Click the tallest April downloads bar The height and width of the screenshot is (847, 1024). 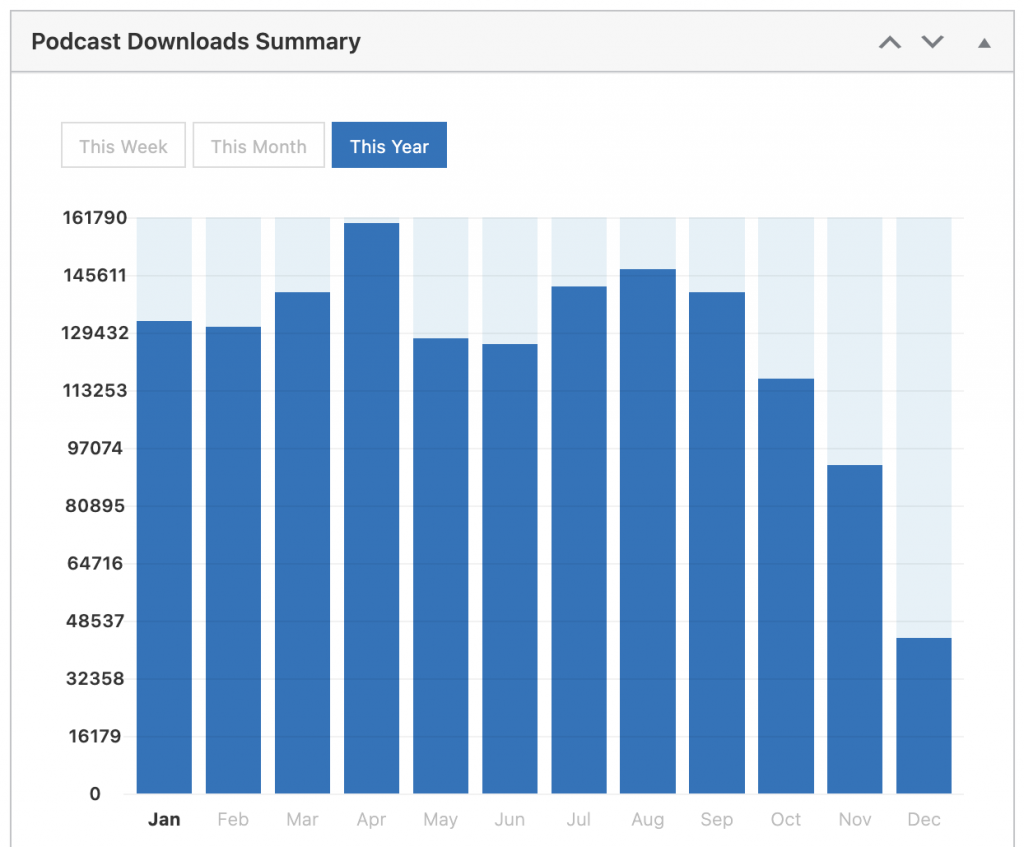coord(371,508)
